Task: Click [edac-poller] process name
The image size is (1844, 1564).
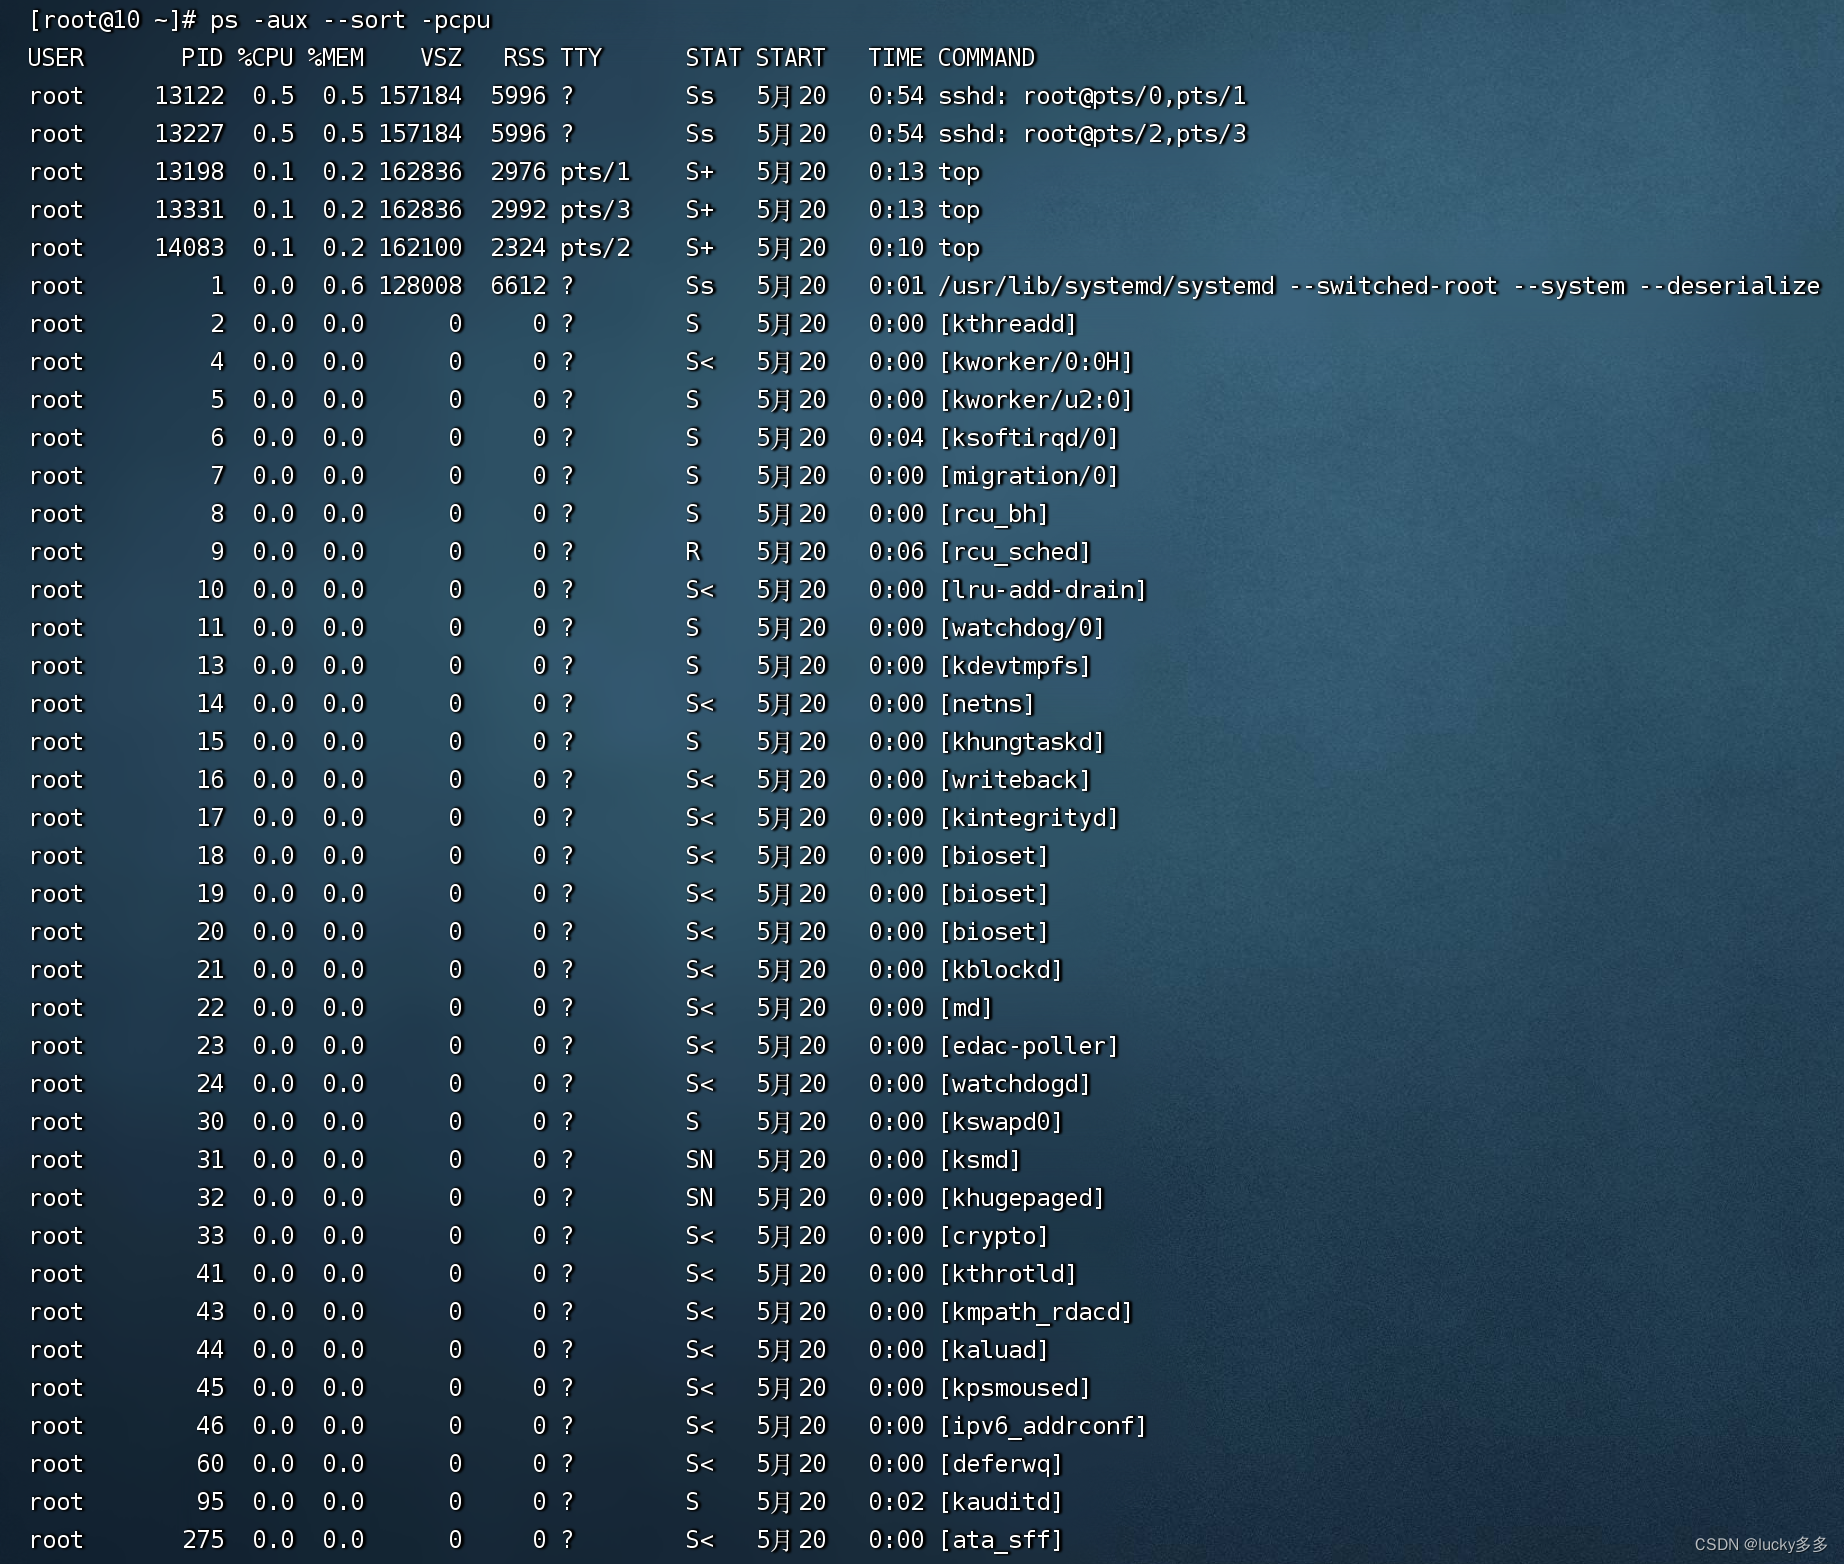Action: 1029,1046
